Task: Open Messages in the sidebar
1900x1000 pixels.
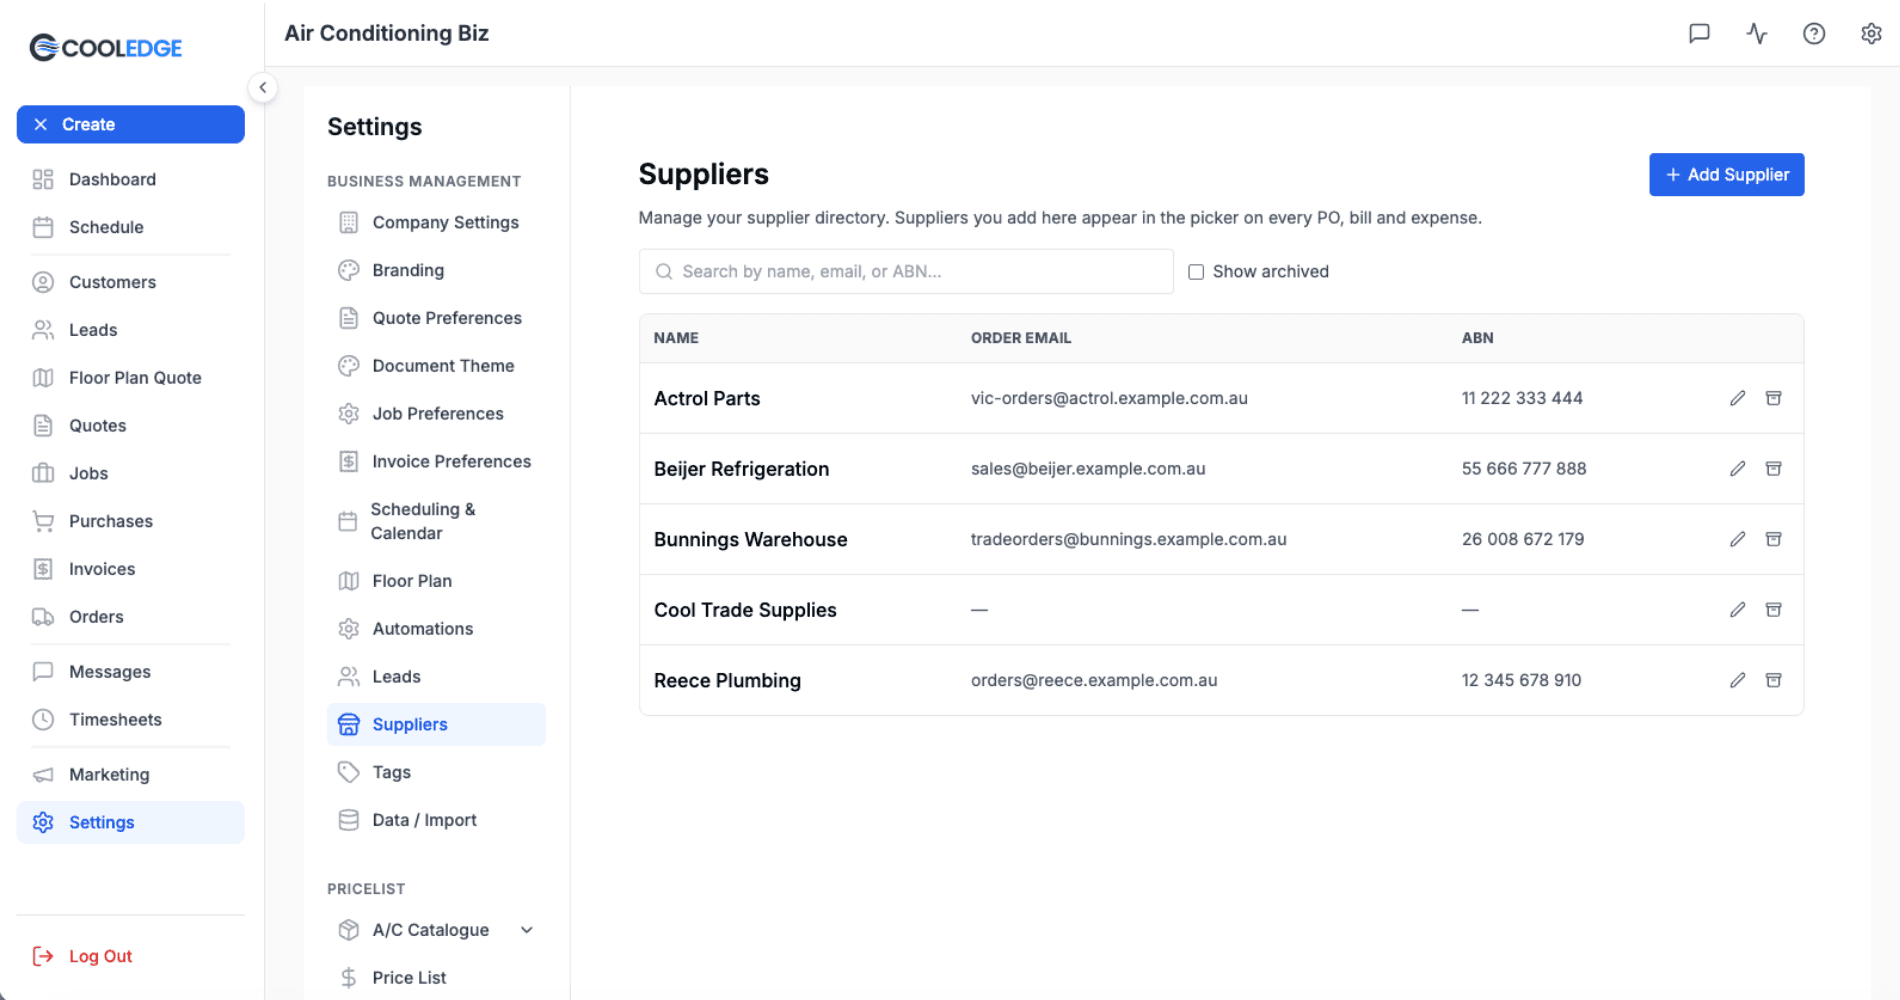Action: 131,672
